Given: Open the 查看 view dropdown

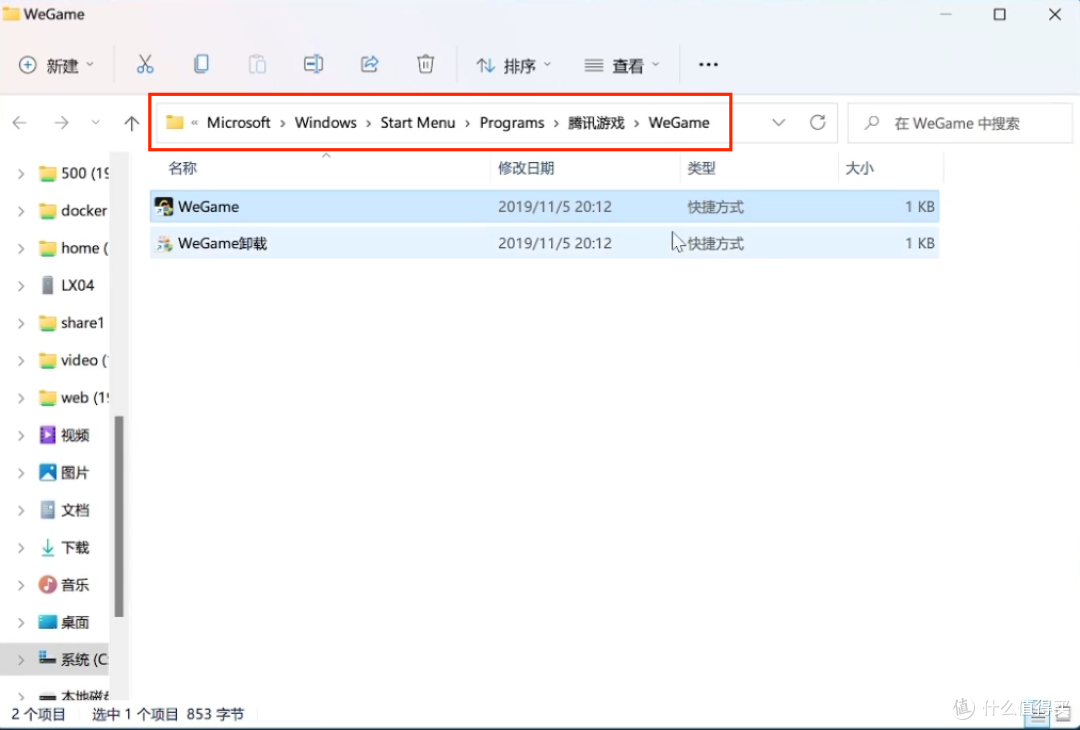Looking at the screenshot, I should tap(622, 65).
